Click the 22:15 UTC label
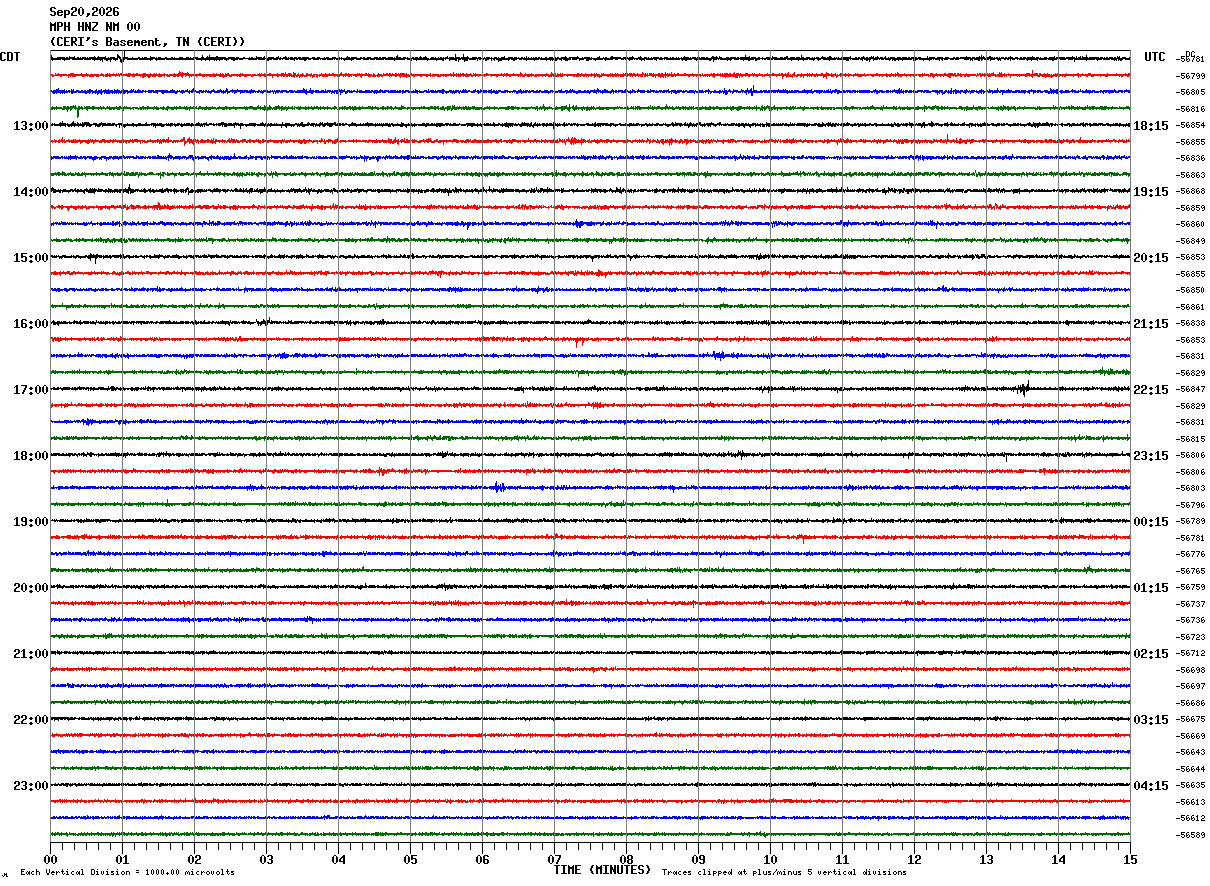Screen dimensions: 1210x886 pos(1151,390)
